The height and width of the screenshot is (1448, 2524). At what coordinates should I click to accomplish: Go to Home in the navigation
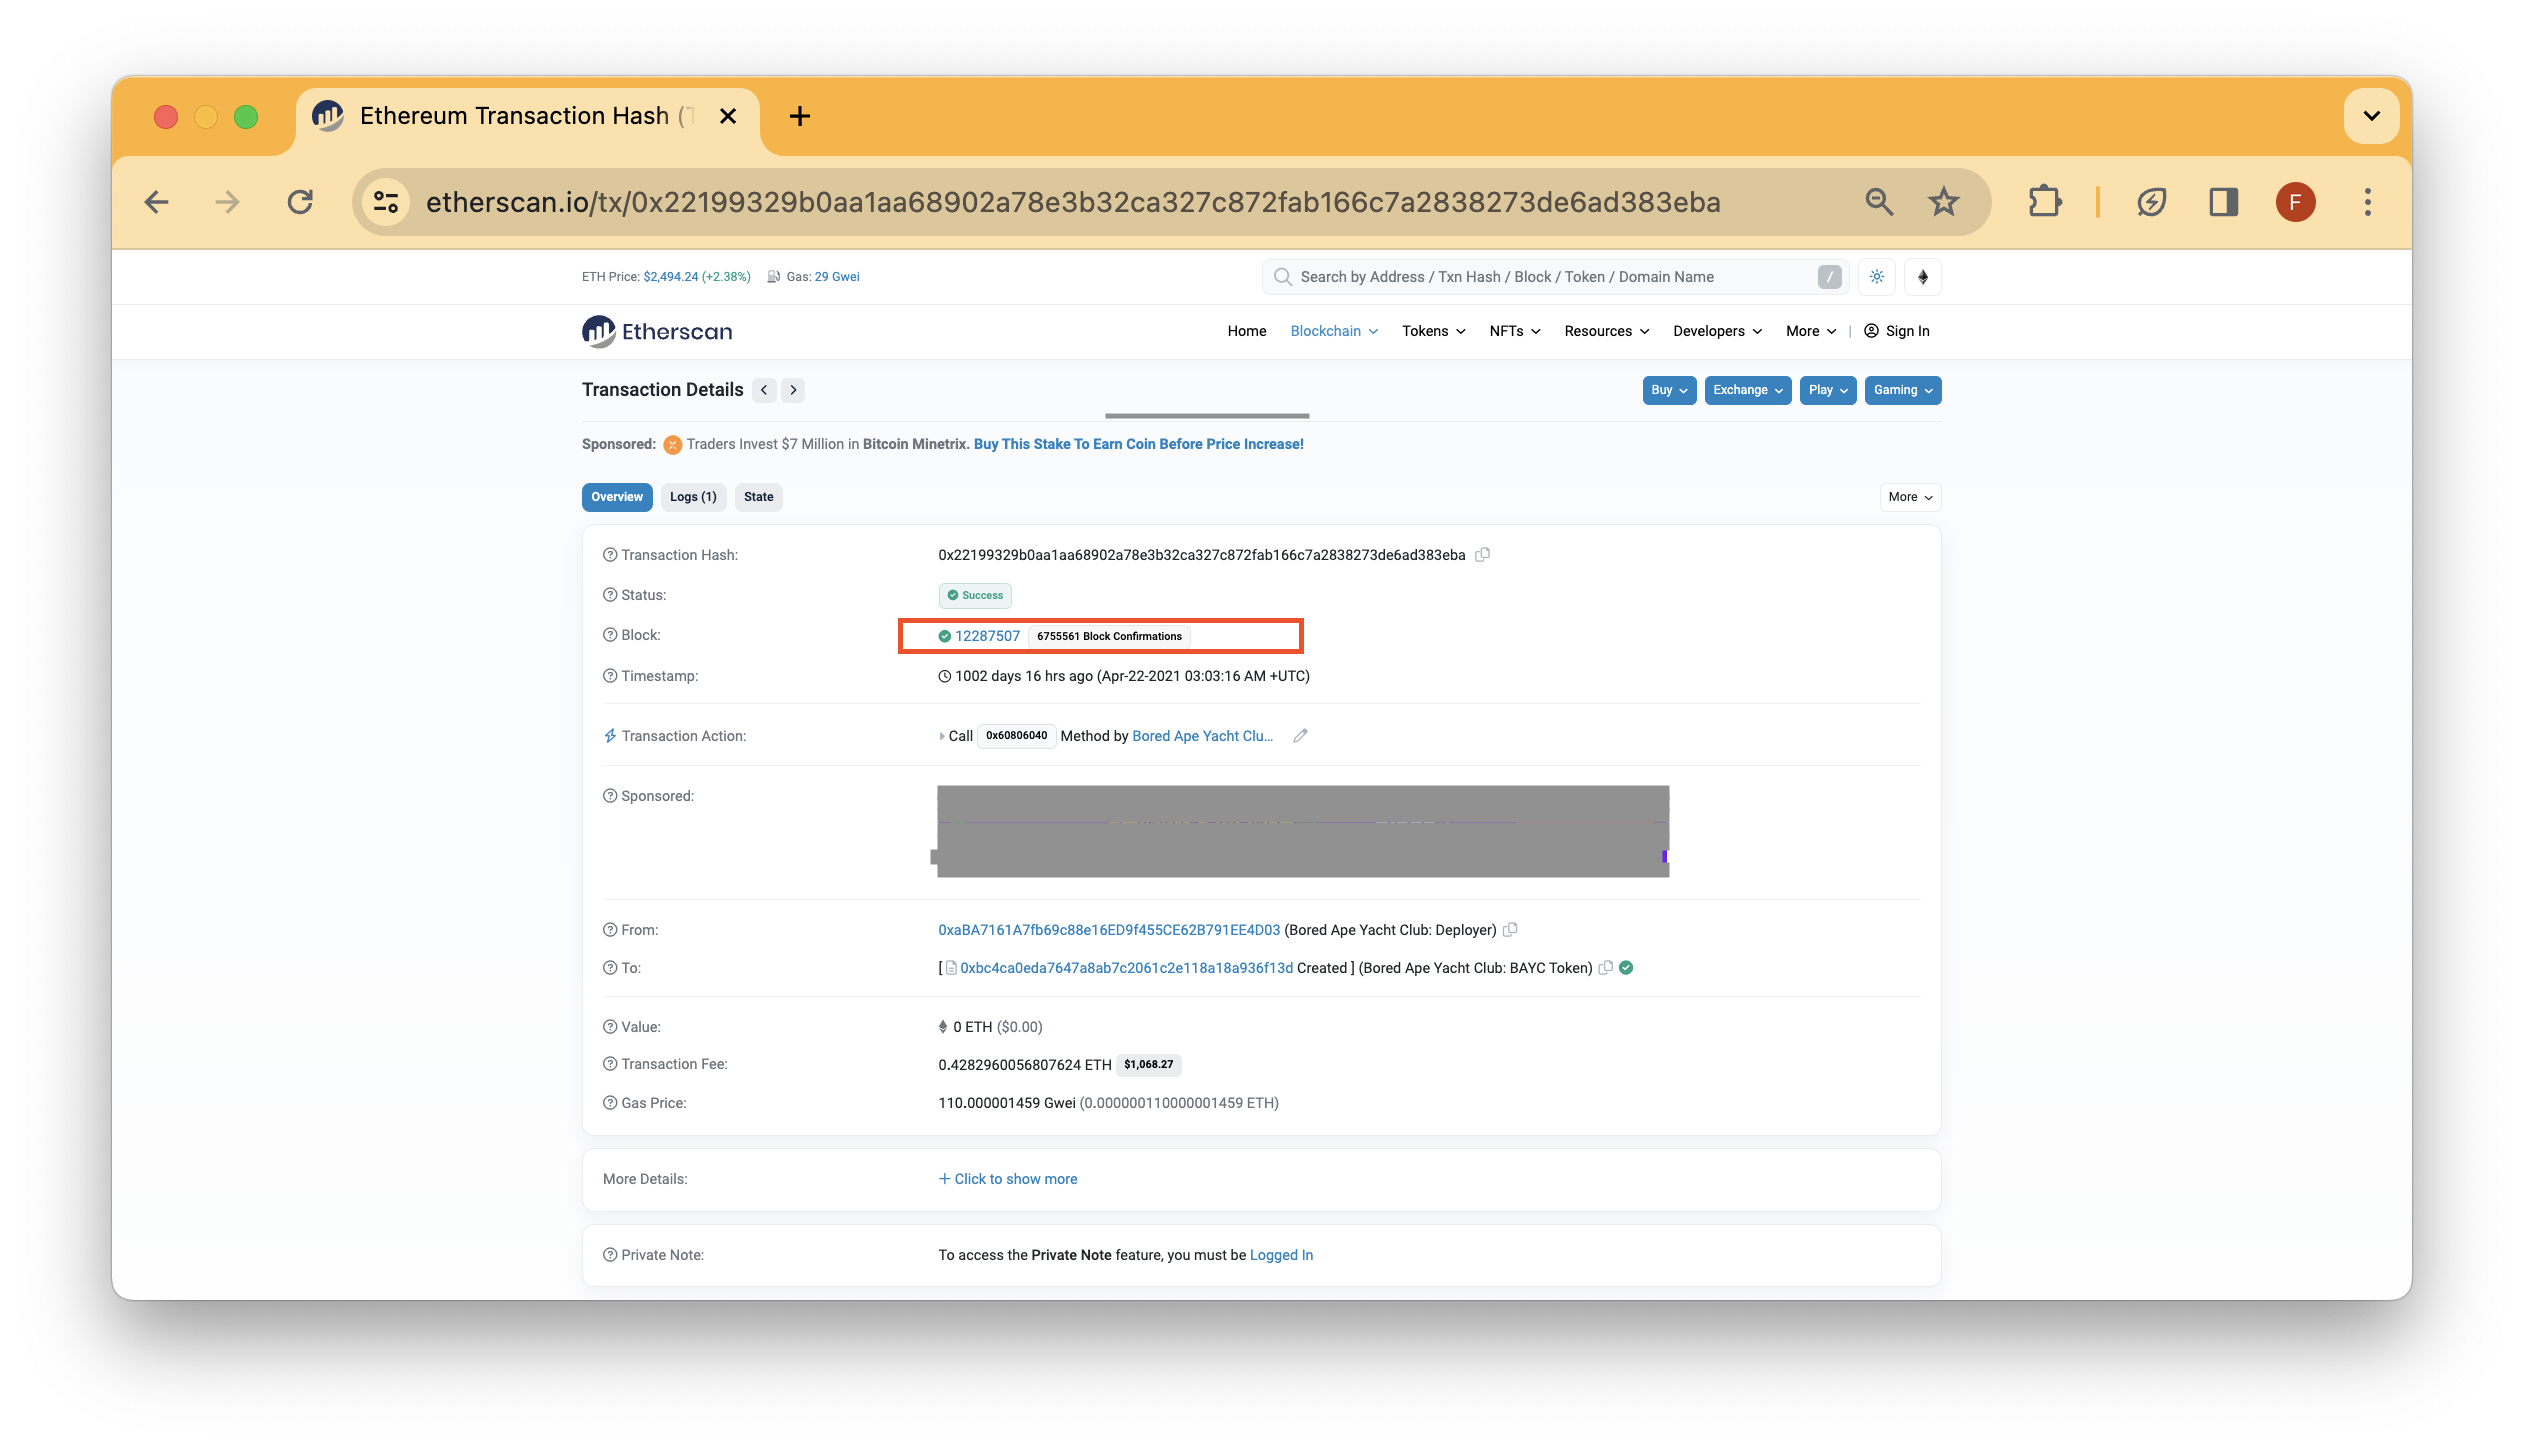(x=1247, y=331)
